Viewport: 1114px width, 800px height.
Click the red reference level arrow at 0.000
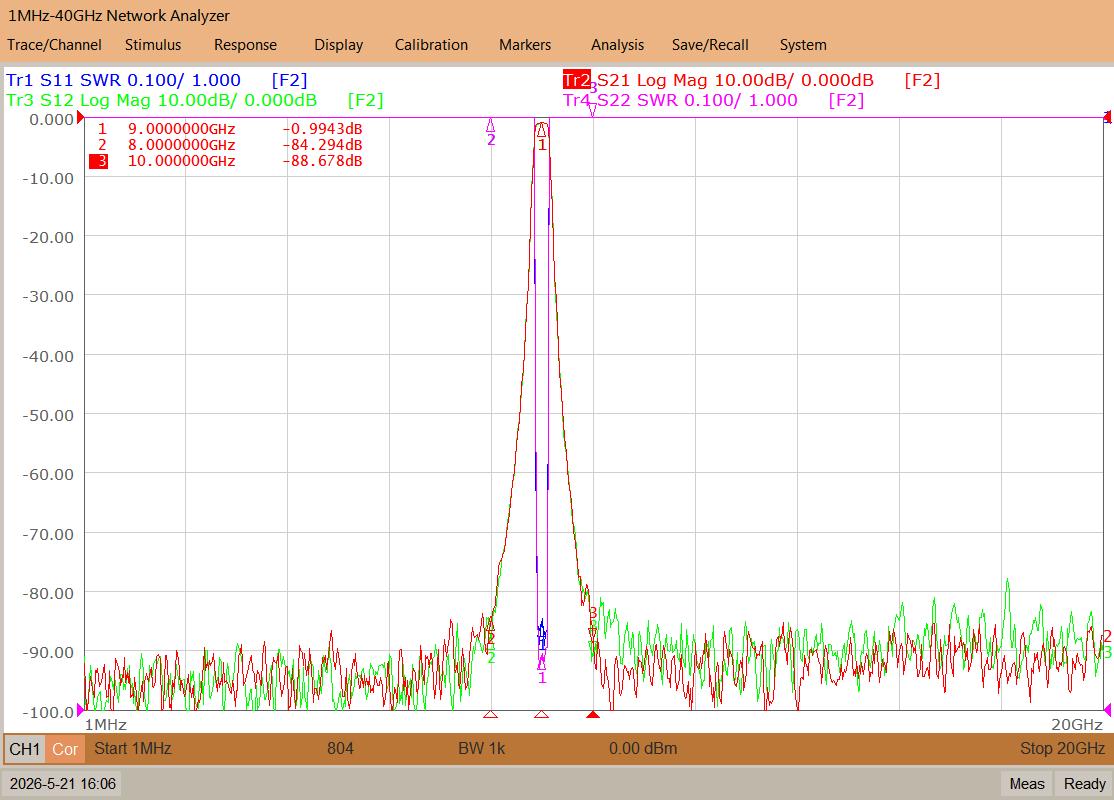tap(80, 118)
